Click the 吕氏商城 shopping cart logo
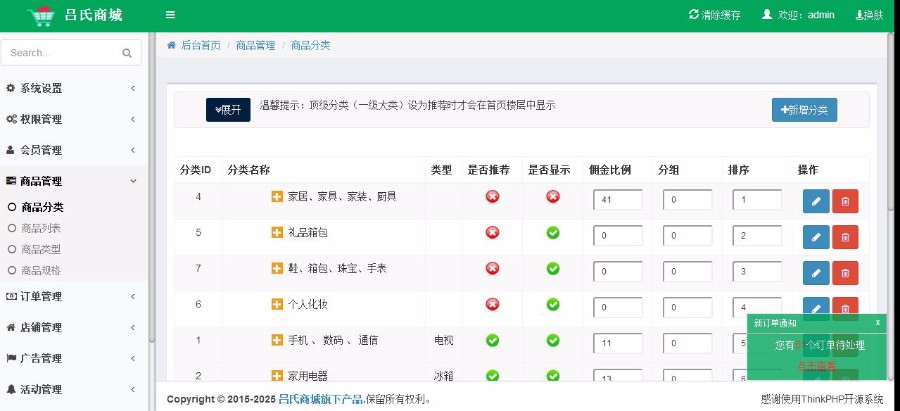 42,15
